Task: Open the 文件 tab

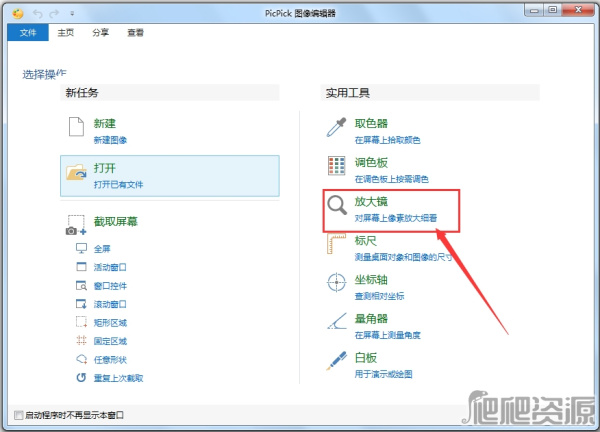Action: pyautogui.click(x=28, y=33)
